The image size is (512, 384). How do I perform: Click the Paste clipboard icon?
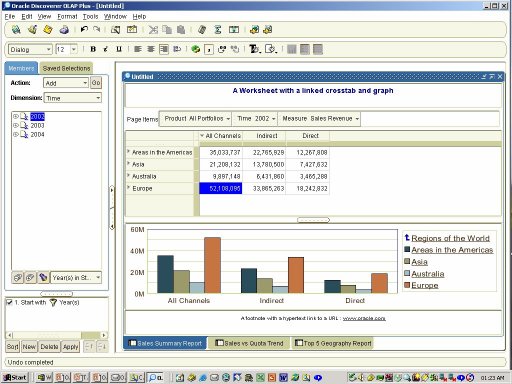[181, 30]
